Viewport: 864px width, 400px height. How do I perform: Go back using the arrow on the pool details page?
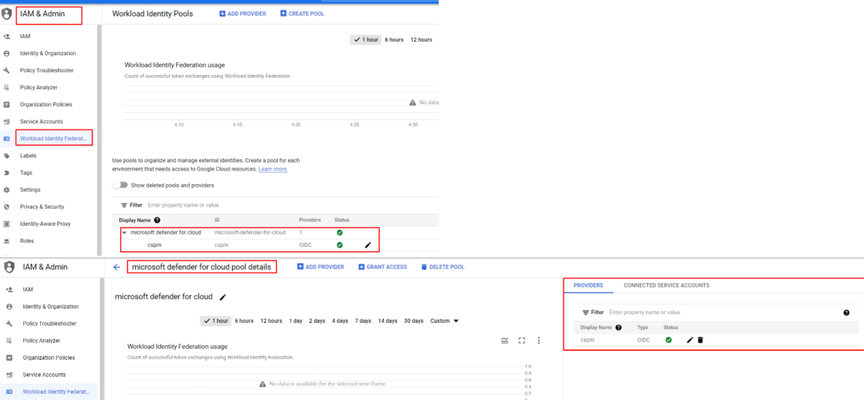[116, 267]
